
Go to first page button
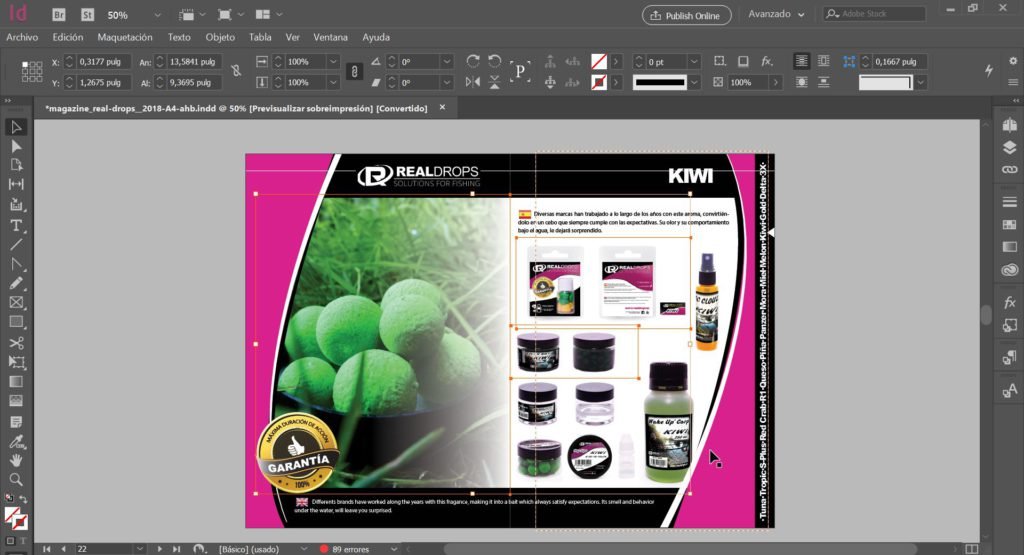(x=46, y=549)
